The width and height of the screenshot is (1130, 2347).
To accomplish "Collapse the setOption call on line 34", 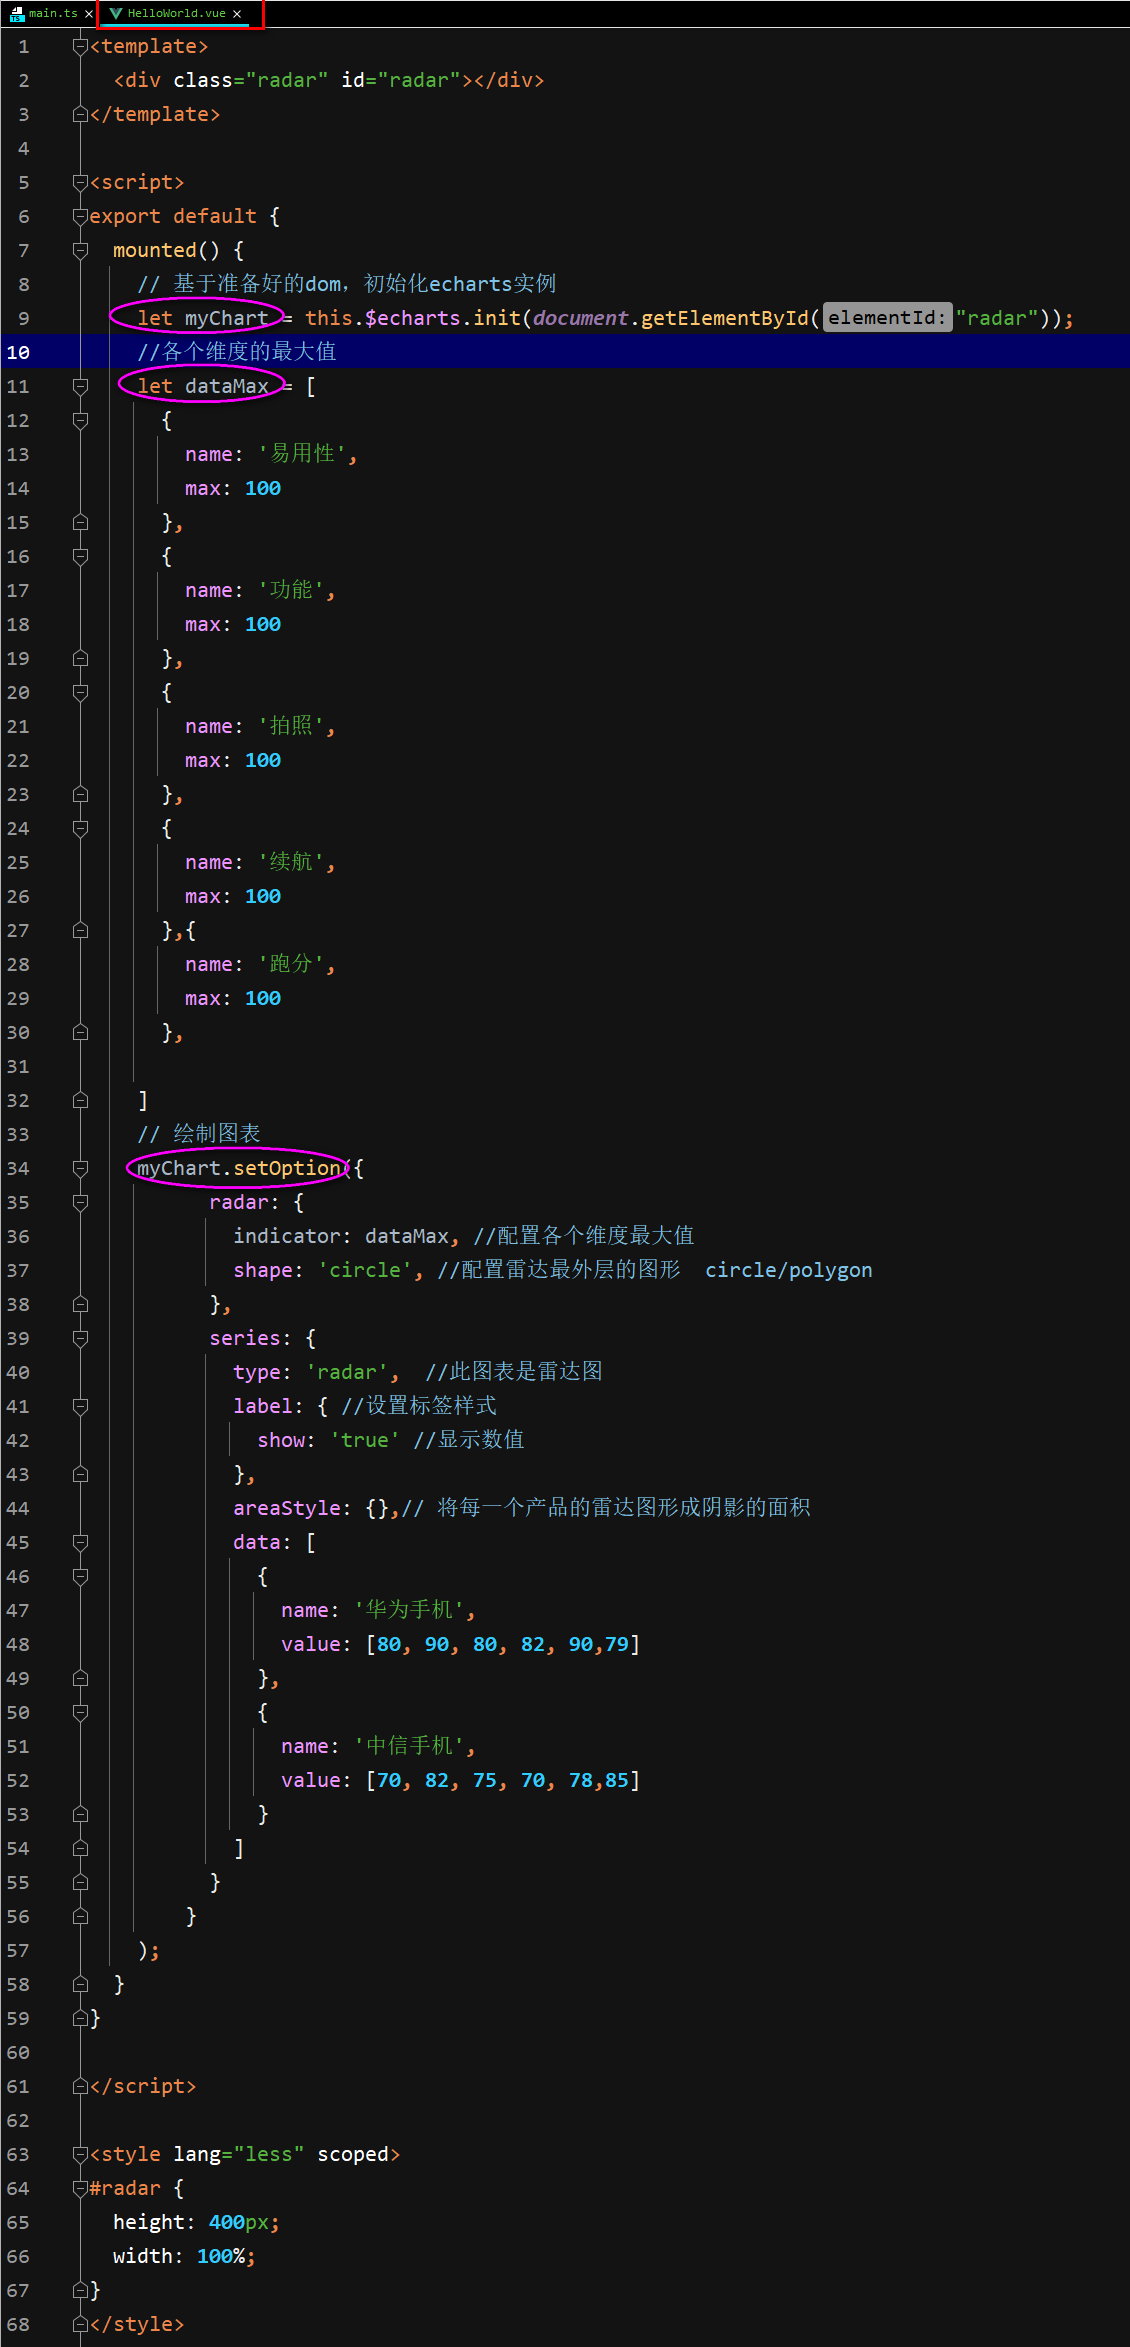I will click(80, 1169).
